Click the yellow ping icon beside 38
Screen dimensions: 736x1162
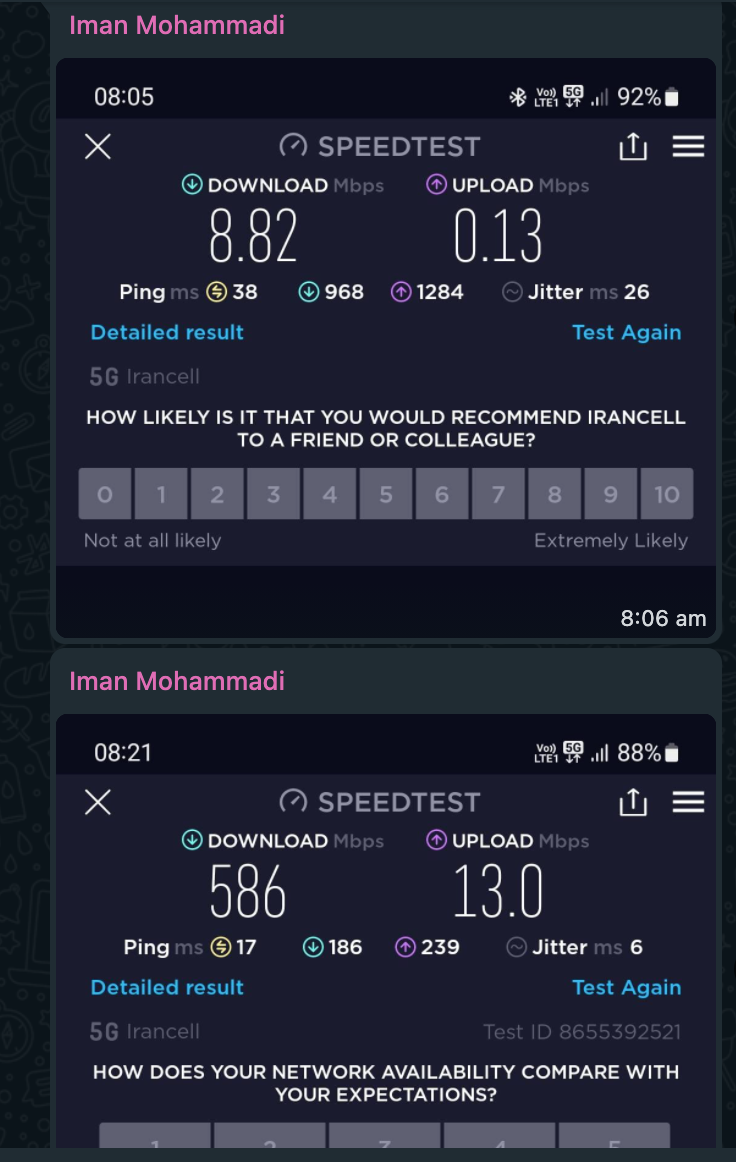point(216,292)
